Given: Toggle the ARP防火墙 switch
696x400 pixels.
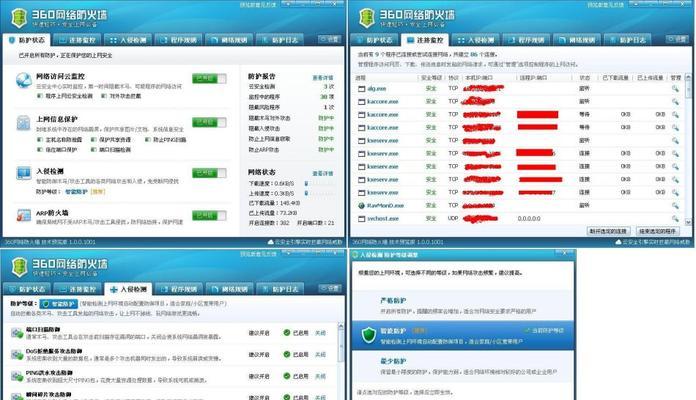Looking at the screenshot, I should (209, 215).
